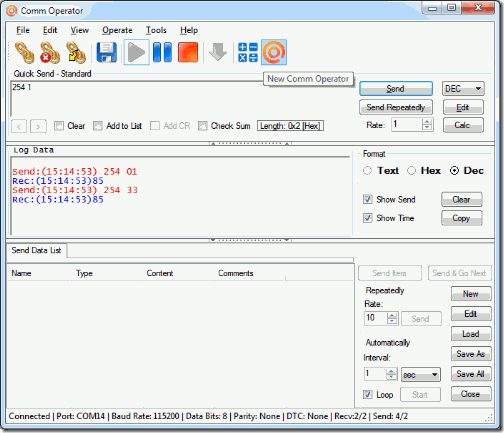Click the next history arrow button
Viewport: 504px width, 433px height.
(x=38, y=126)
